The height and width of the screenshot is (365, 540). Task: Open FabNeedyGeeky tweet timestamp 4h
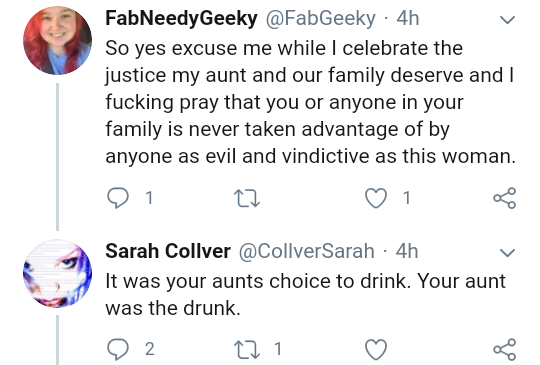click(408, 18)
